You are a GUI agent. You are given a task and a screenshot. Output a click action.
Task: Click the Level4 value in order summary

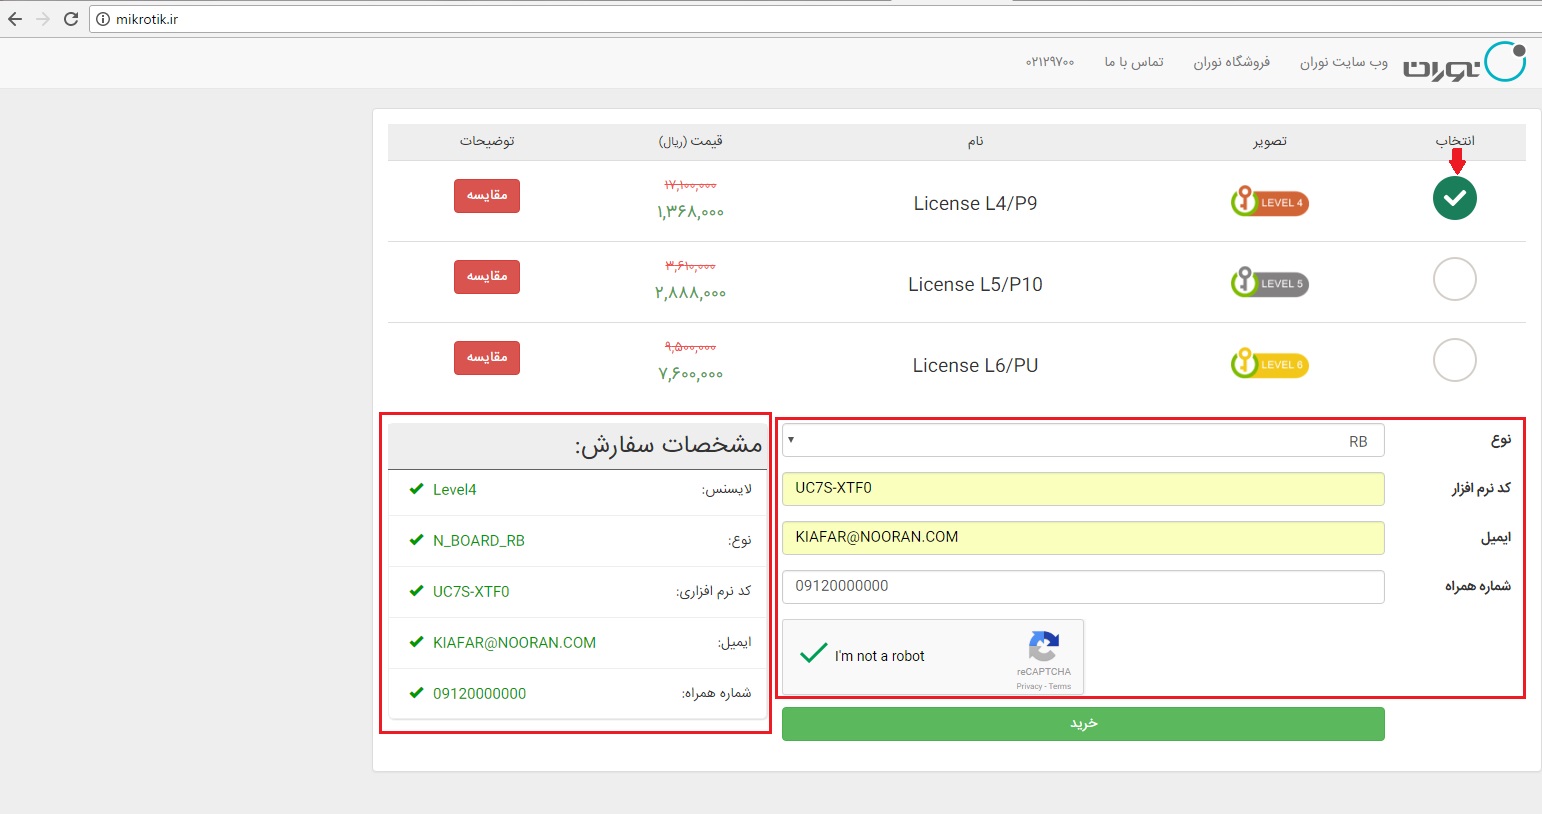(x=454, y=490)
